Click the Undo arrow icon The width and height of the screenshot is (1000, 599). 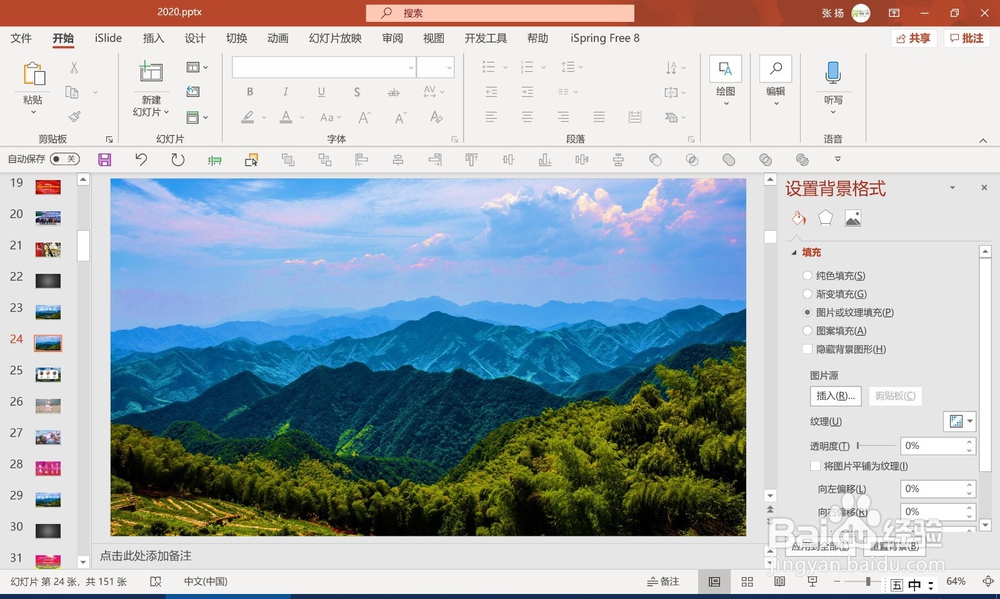pyautogui.click(x=141, y=159)
